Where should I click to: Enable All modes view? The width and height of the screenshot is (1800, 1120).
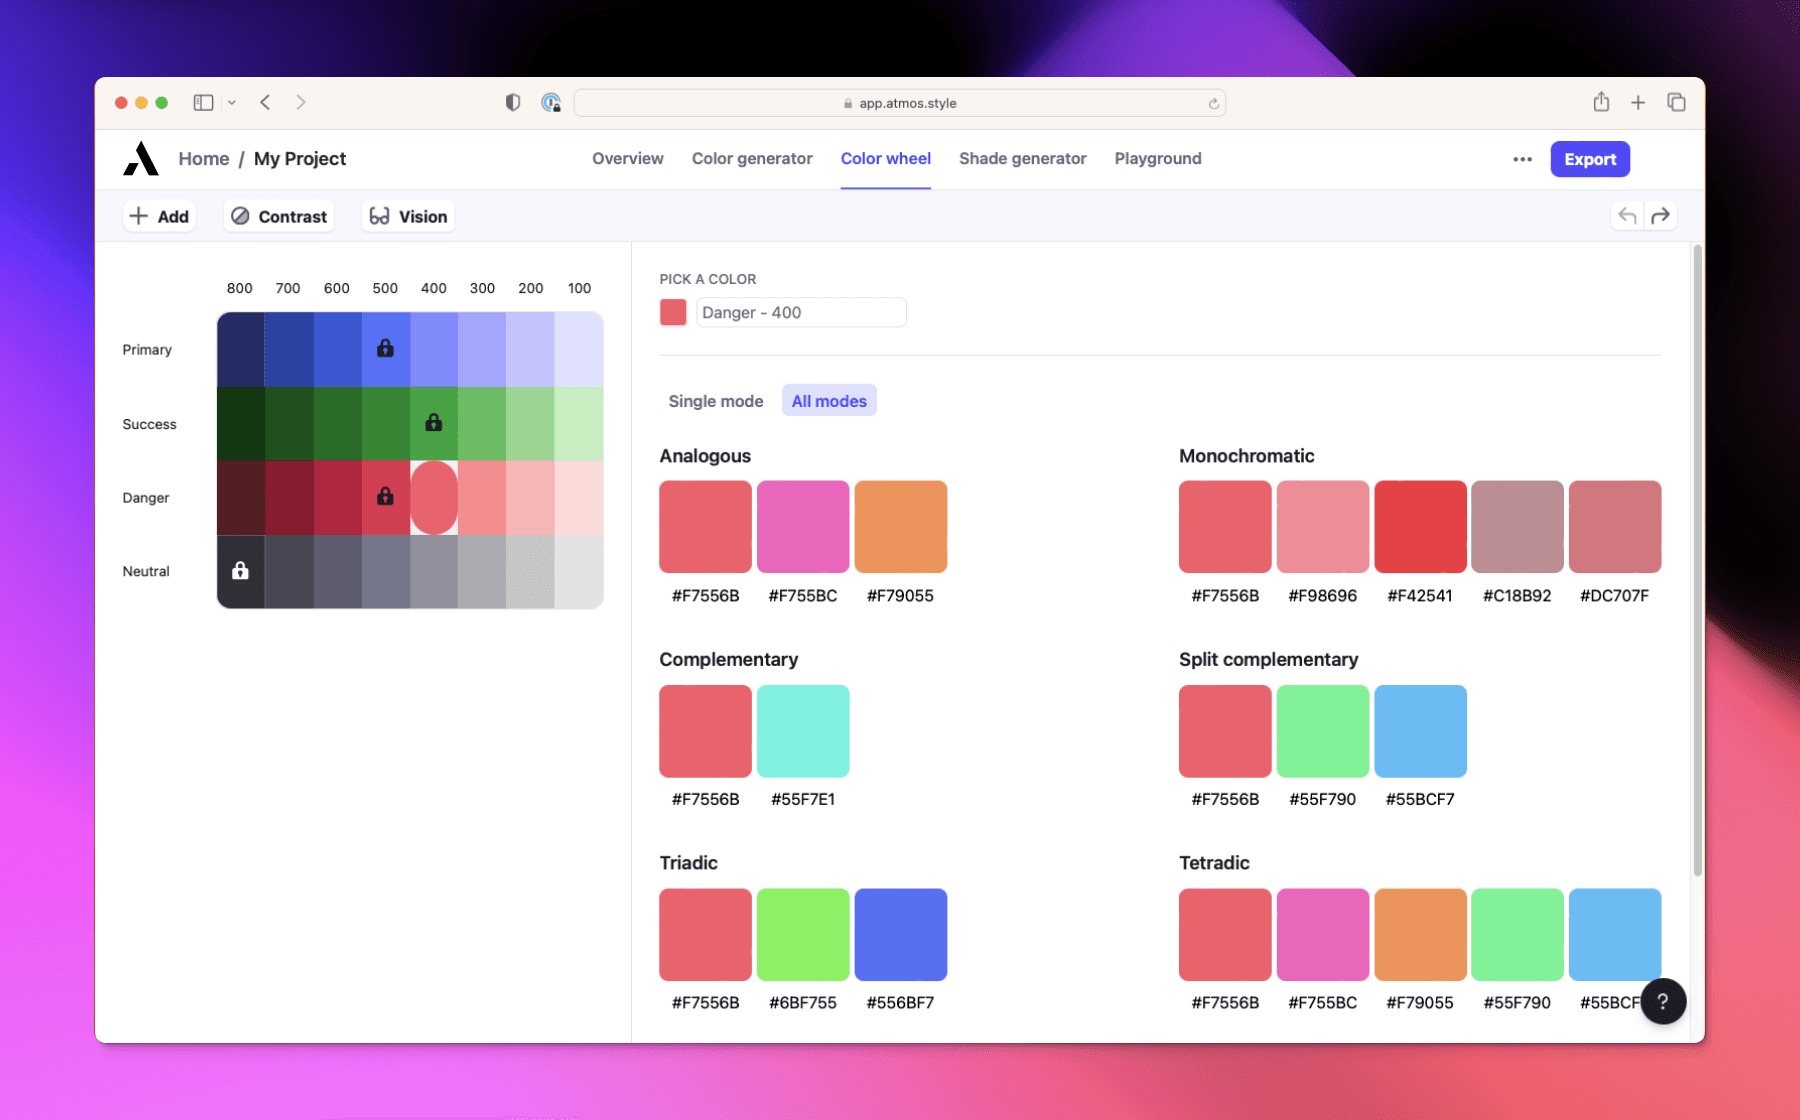tap(828, 400)
